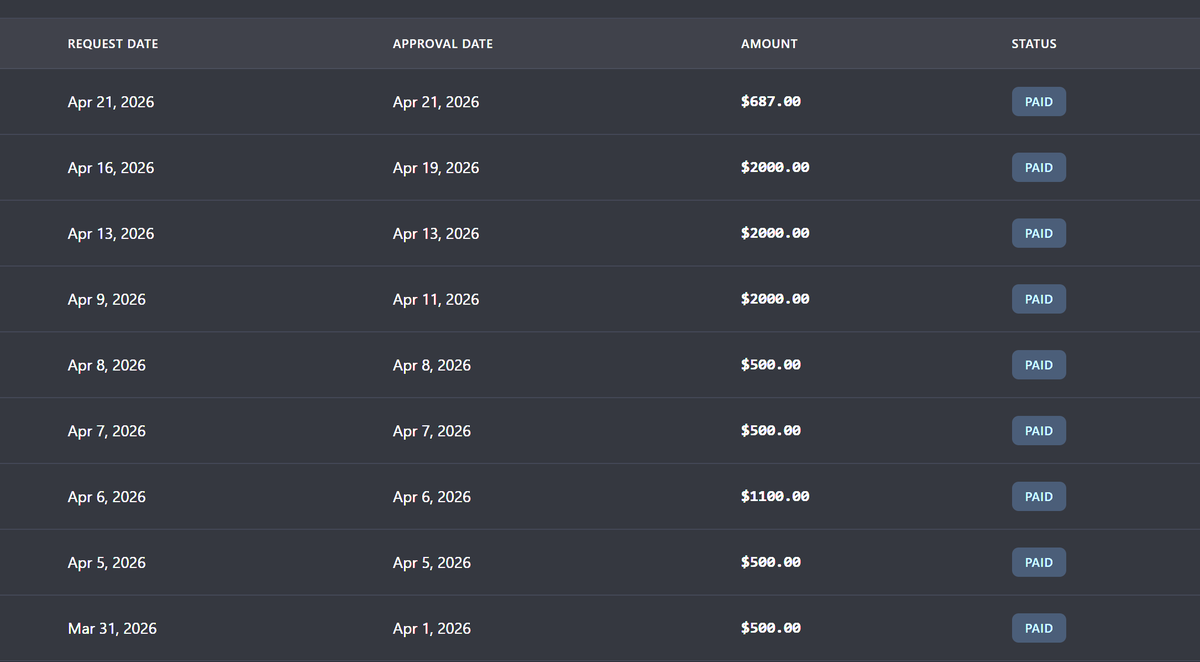Click PAID badge in Mar 31 request row
The height and width of the screenshot is (662, 1200).
pyautogui.click(x=1039, y=629)
